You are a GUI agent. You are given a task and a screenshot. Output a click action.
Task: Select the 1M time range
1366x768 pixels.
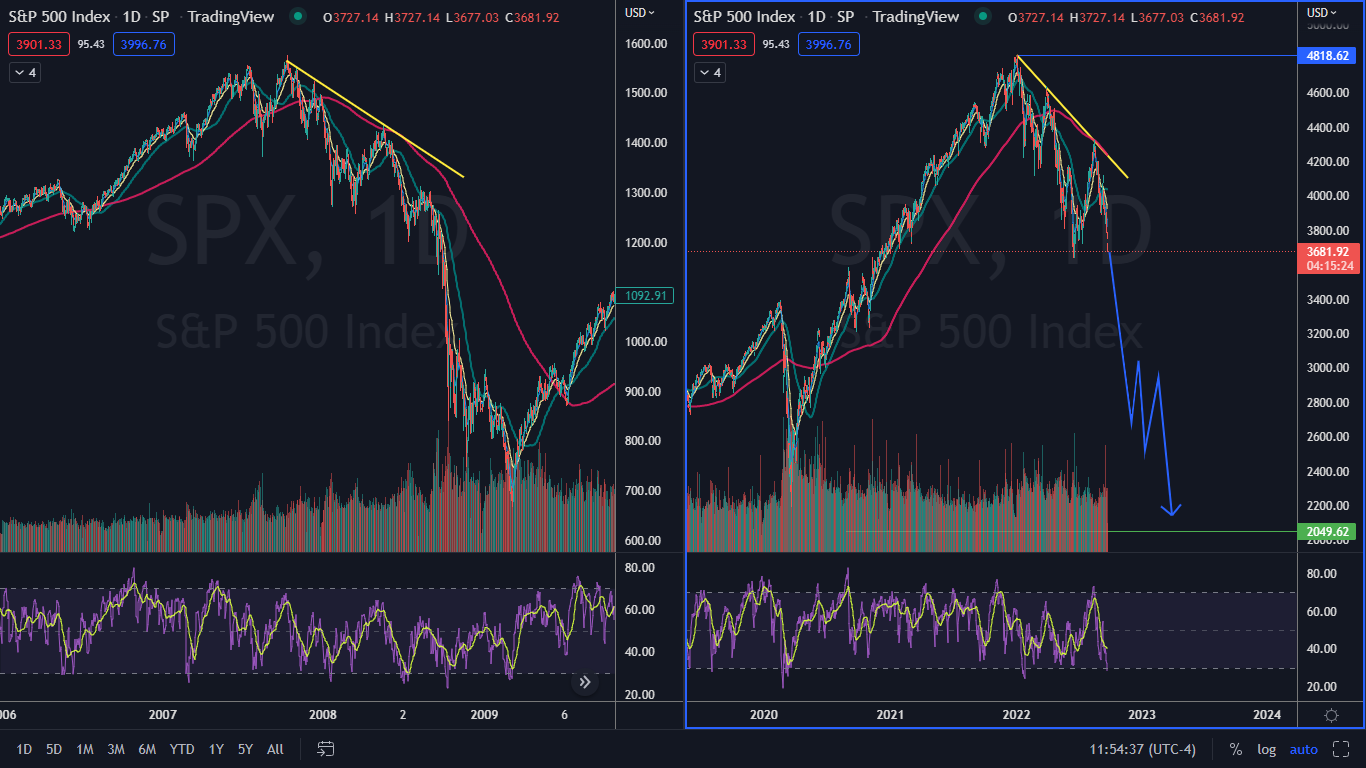[x=85, y=749]
